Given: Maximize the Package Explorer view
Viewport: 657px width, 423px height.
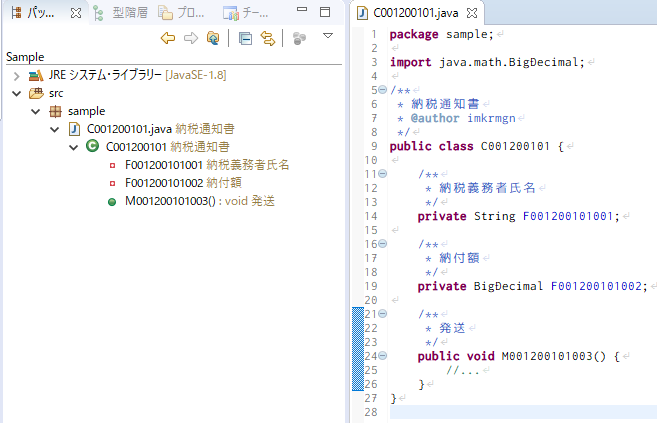Looking at the screenshot, I should pyautogui.click(x=325, y=12).
